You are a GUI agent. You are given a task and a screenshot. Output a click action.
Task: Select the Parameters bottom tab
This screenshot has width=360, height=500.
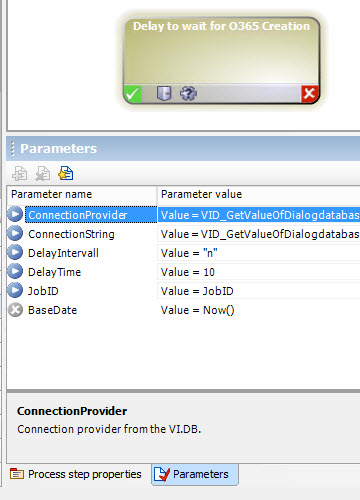coord(195,474)
